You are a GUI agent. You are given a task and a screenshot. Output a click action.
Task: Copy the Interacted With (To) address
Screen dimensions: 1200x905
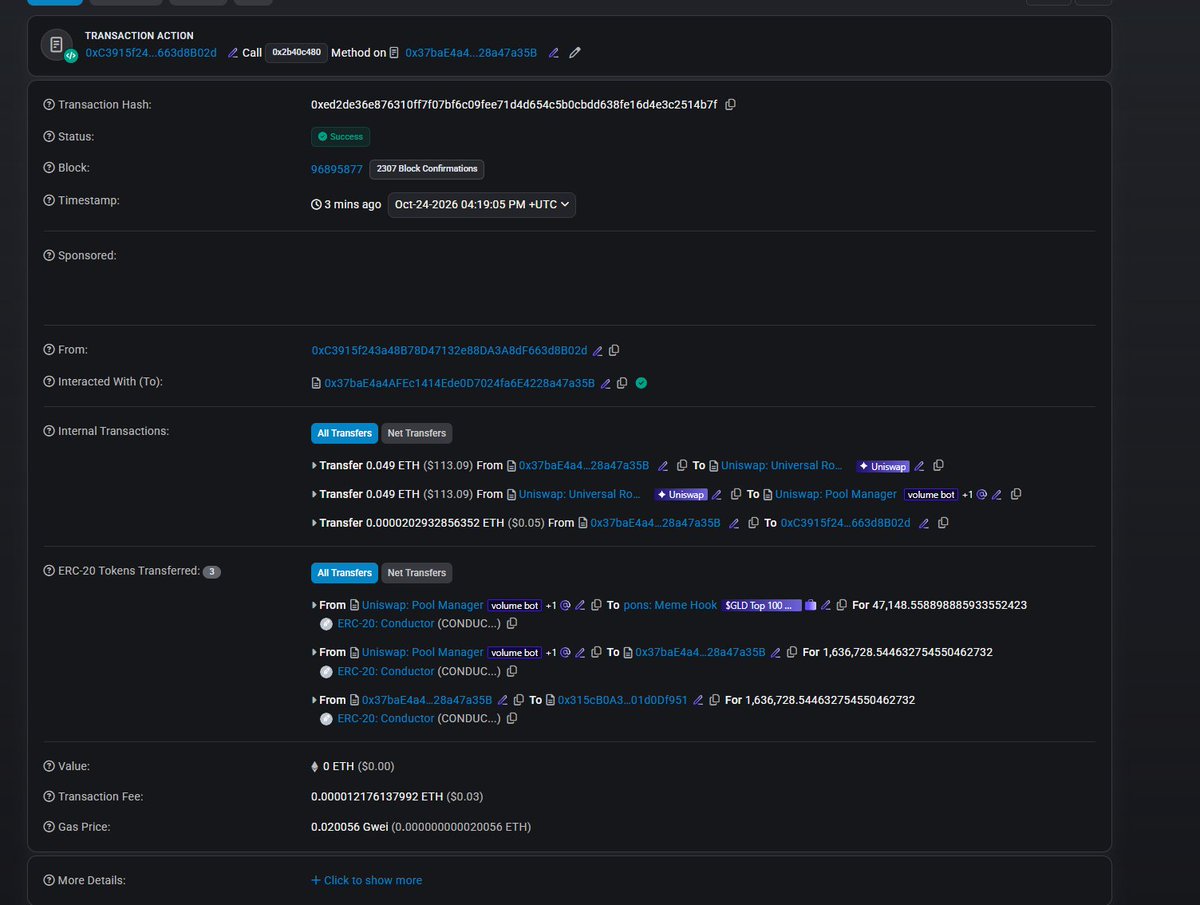click(622, 383)
